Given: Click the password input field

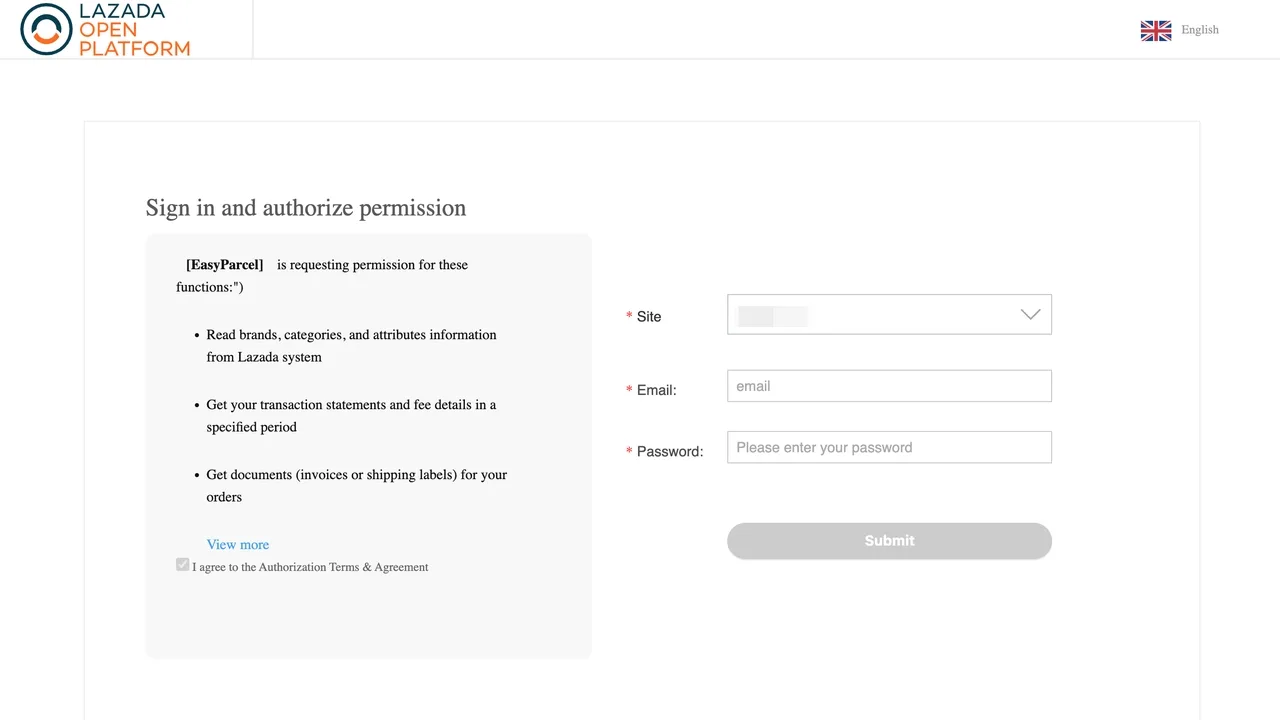Looking at the screenshot, I should pyautogui.click(x=889, y=447).
